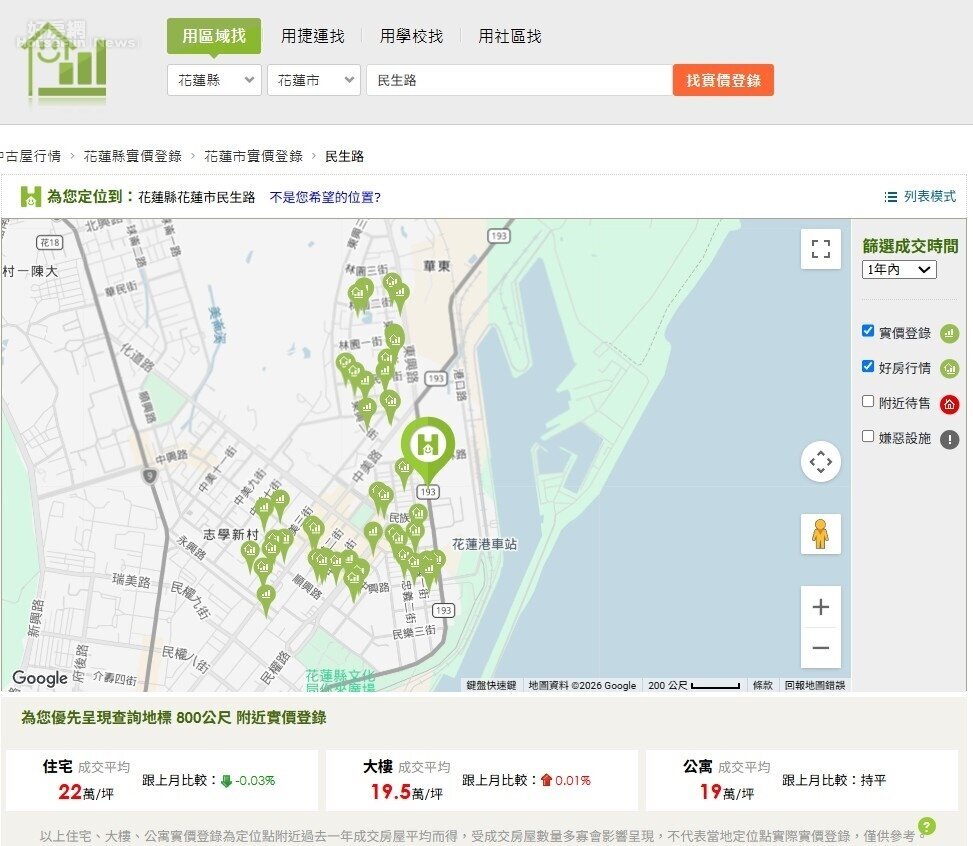
Task: Open 中古屋行情 breadcrumb link
Action: [x=30, y=156]
